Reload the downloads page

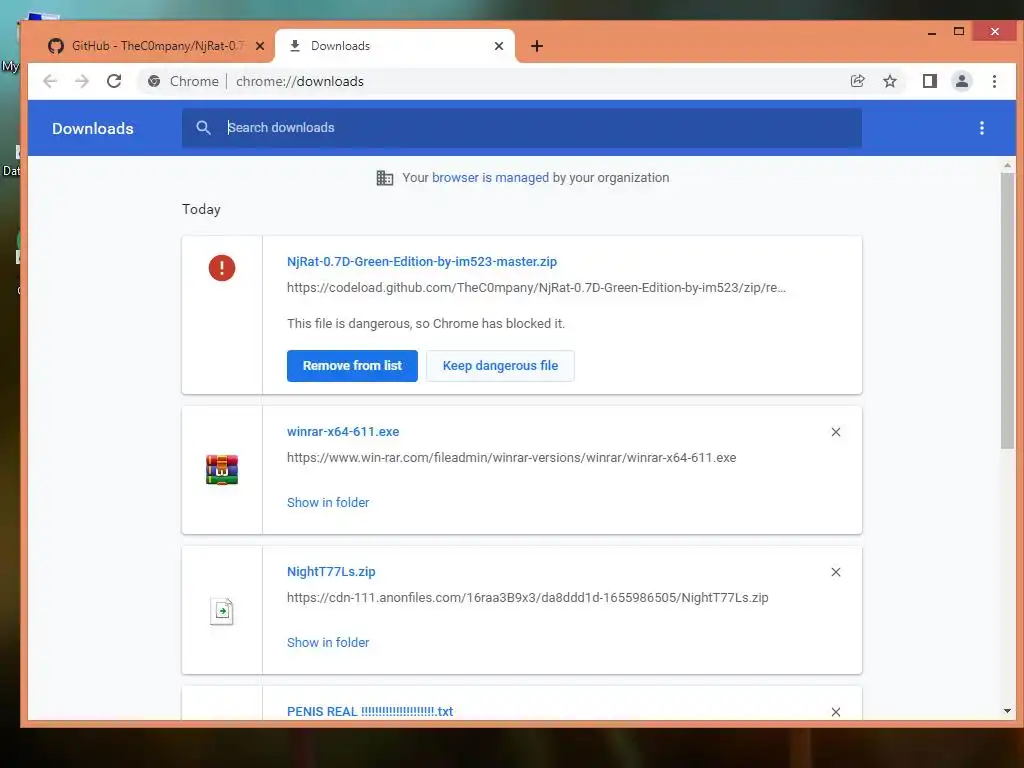(114, 81)
